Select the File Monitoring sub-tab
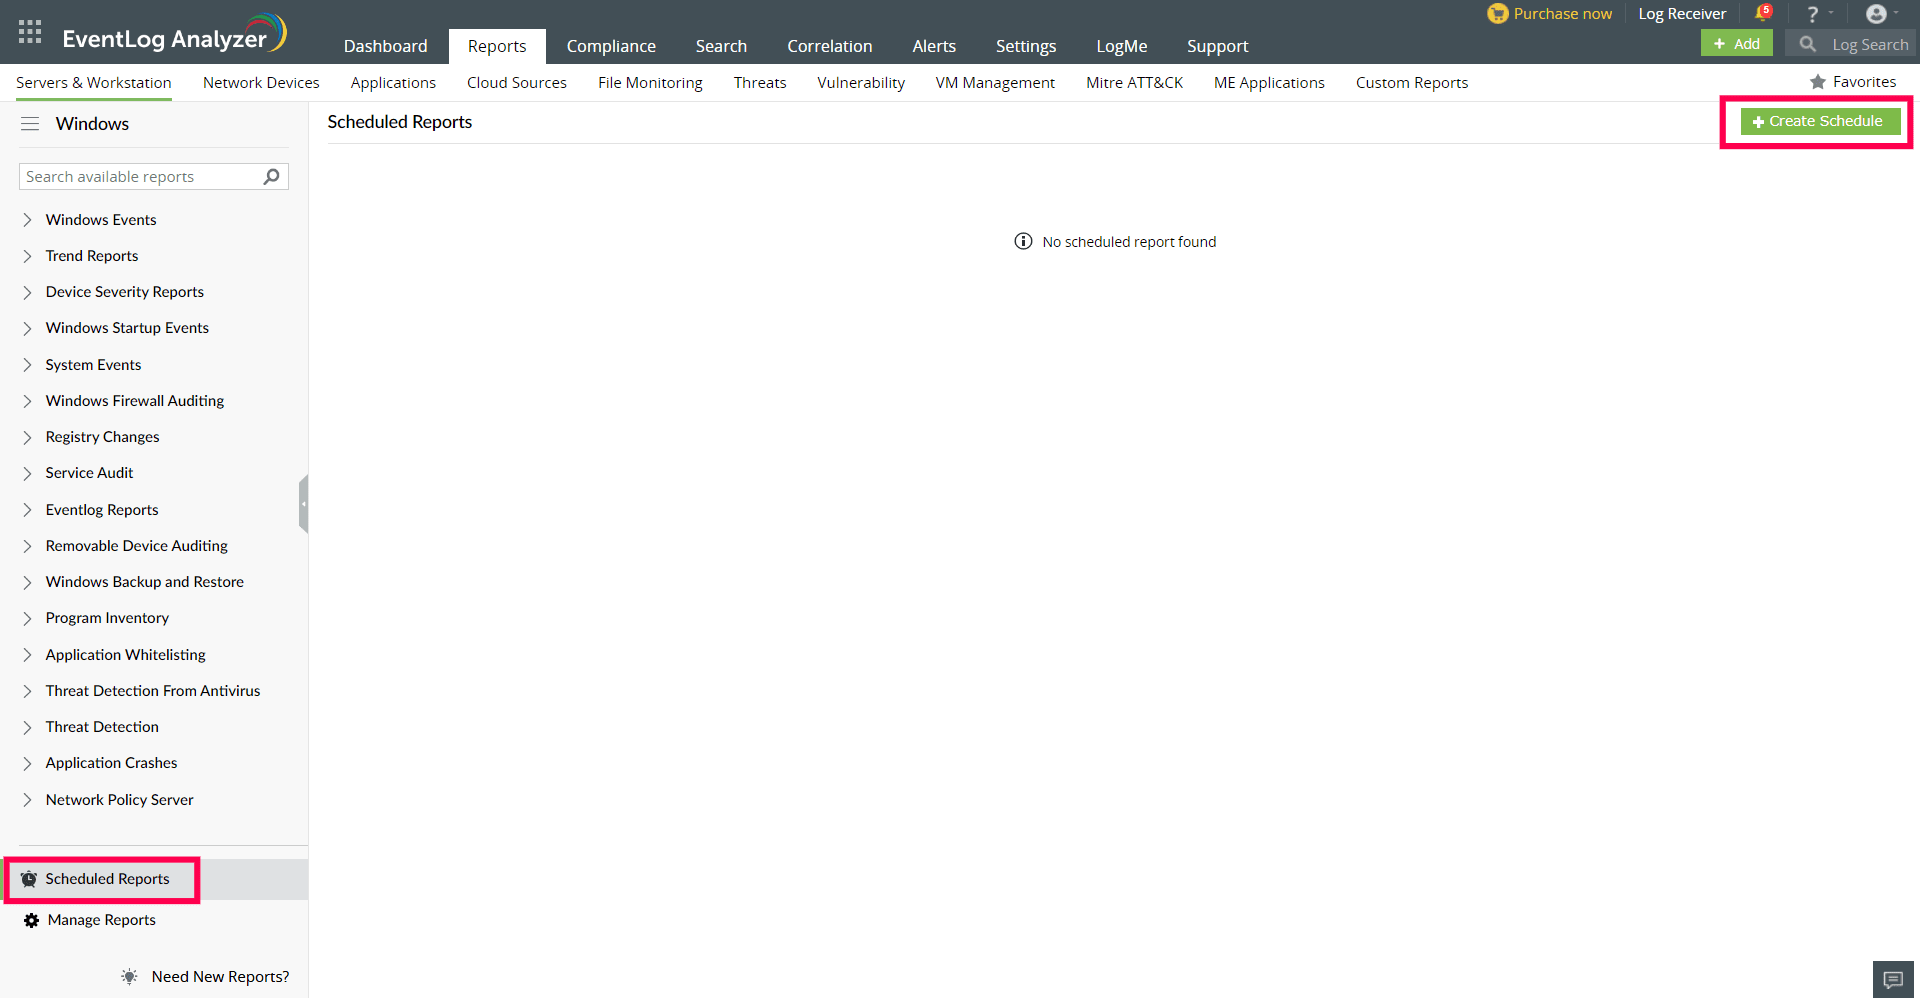This screenshot has width=1920, height=998. point(650,83)
